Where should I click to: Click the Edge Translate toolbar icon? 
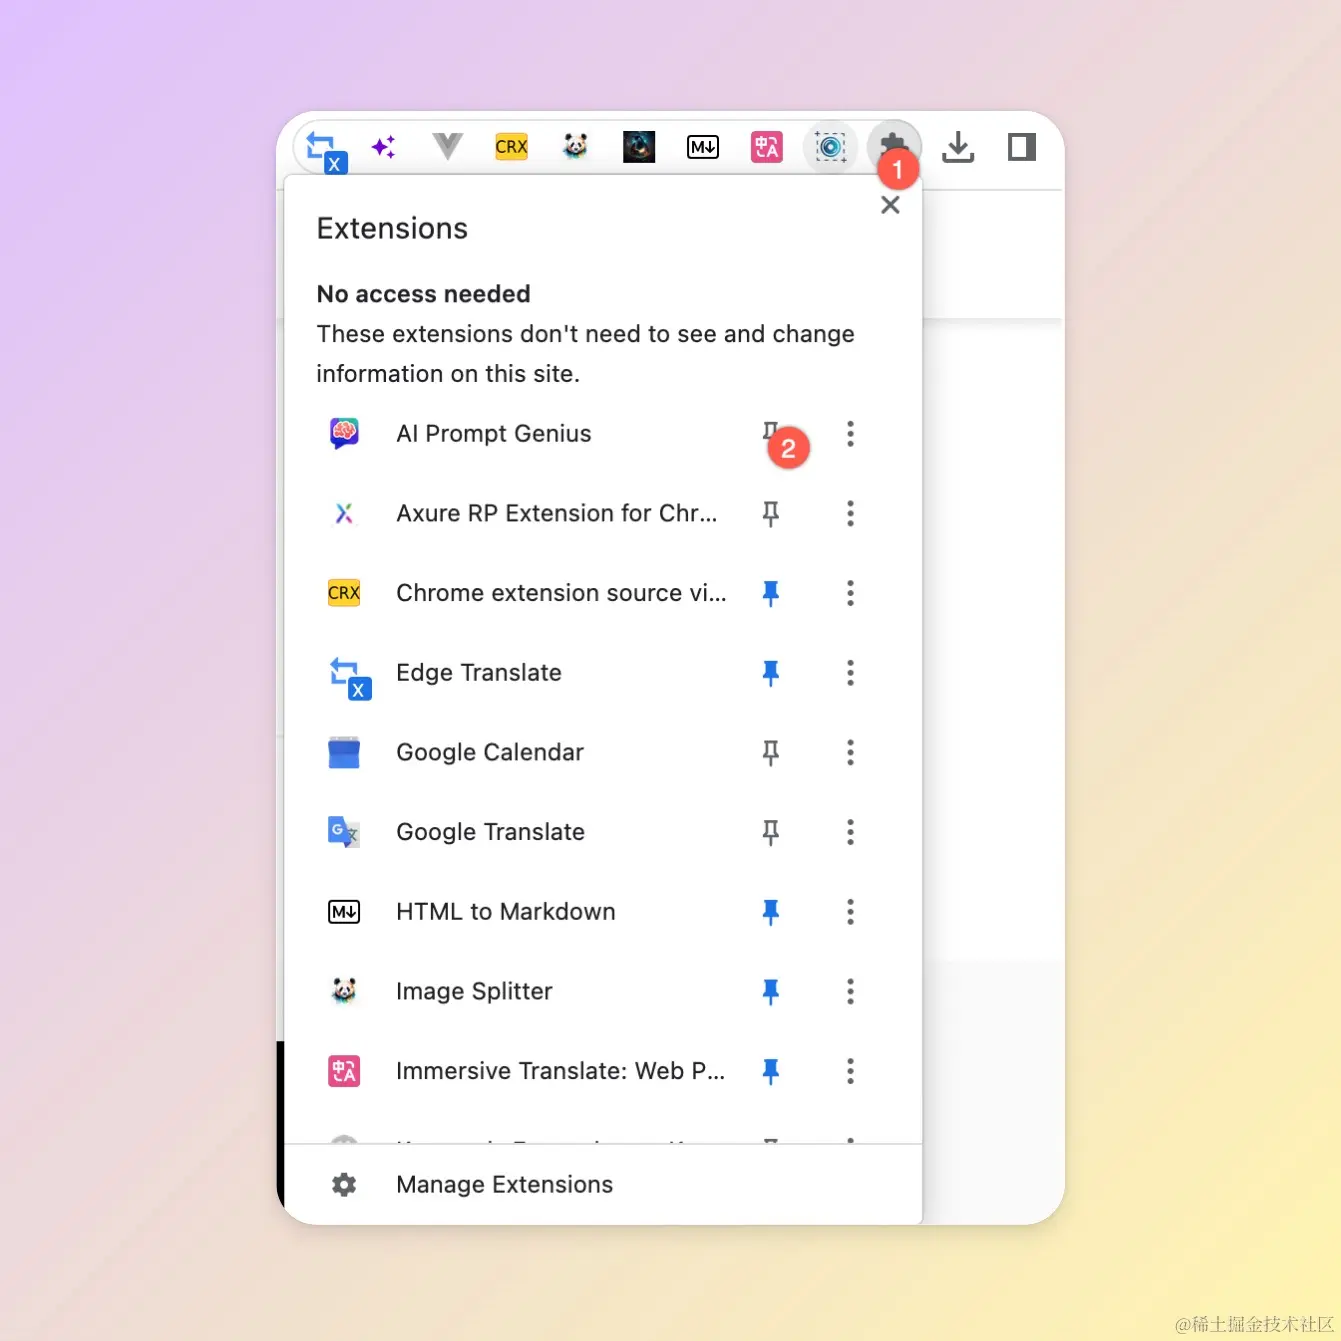pos(325,151)
